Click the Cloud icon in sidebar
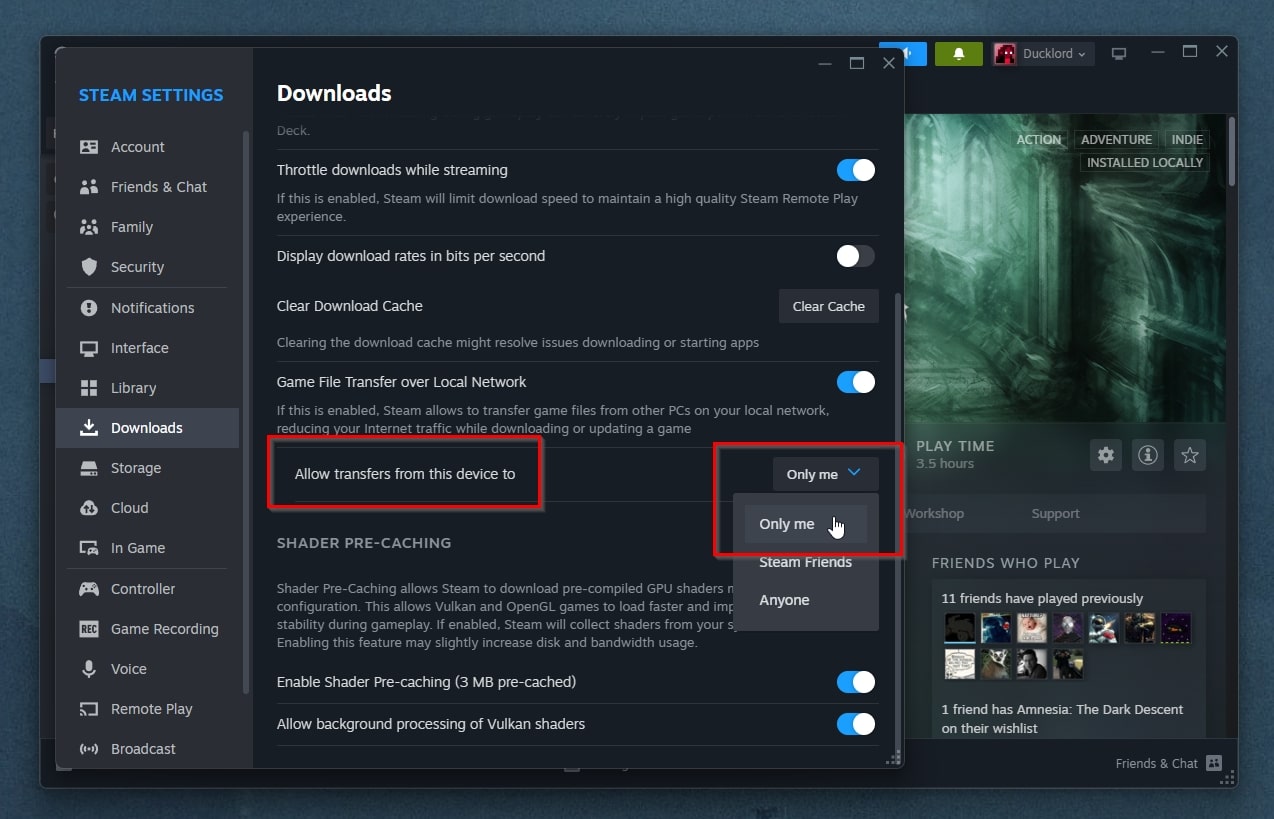This screenshot has width=1274, height=819. pos(89,508)
